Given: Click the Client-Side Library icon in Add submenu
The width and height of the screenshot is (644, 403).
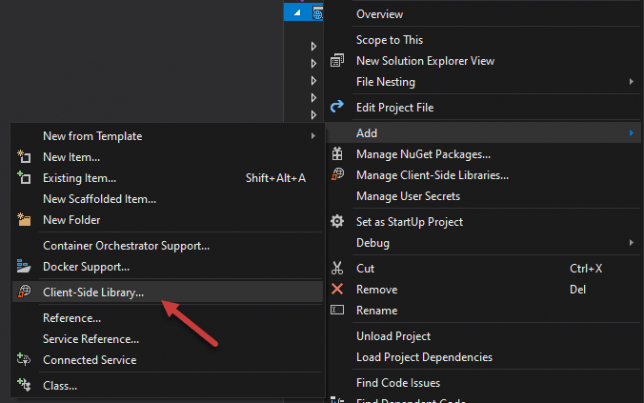Looking at the screenshot, I should pyautogui.click(x=25, y=292).
